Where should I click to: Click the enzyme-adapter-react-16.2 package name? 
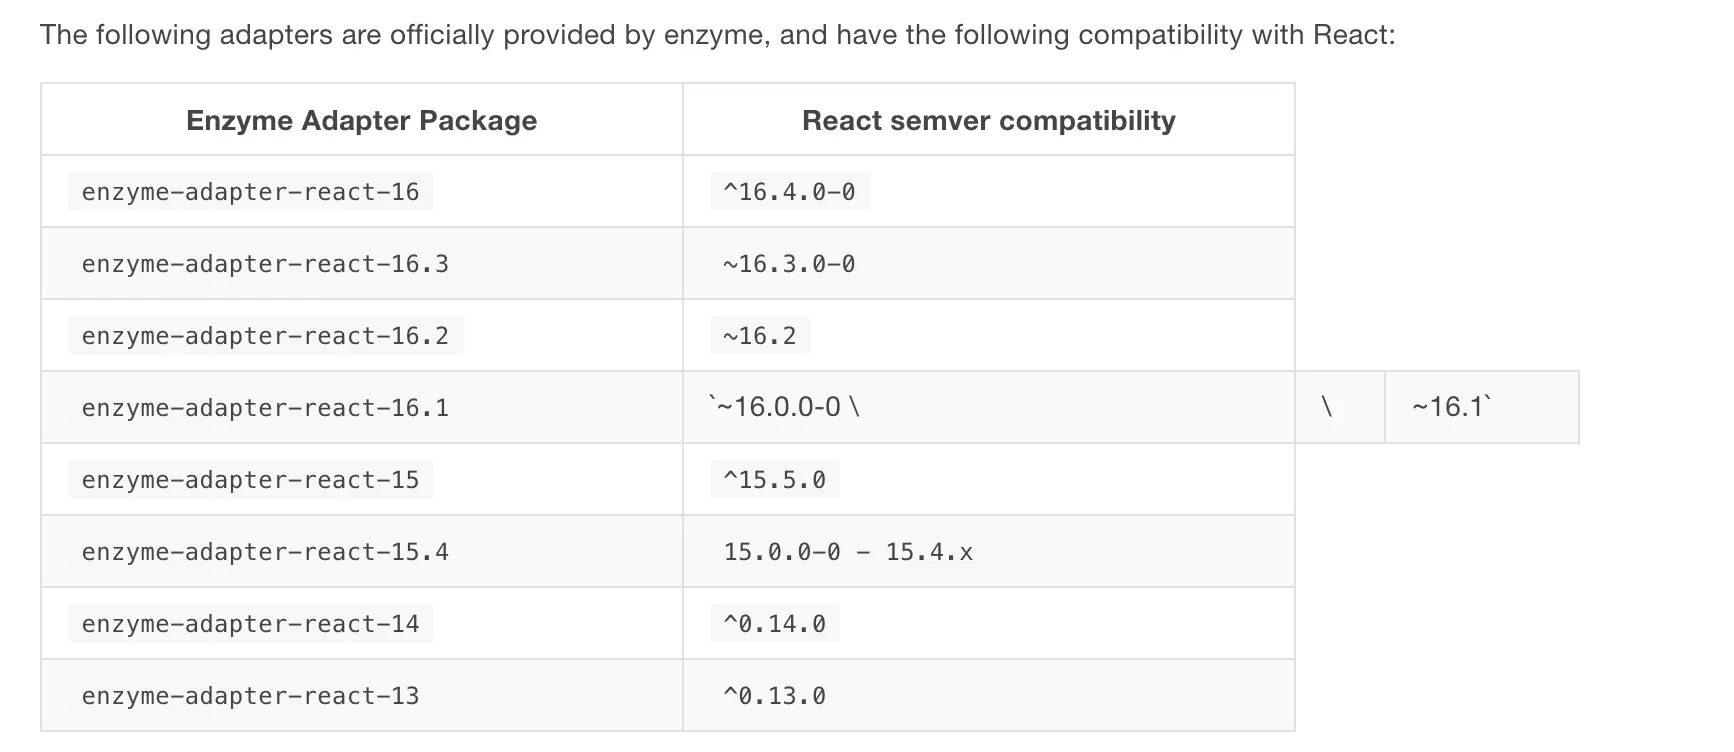coord(265,336)
